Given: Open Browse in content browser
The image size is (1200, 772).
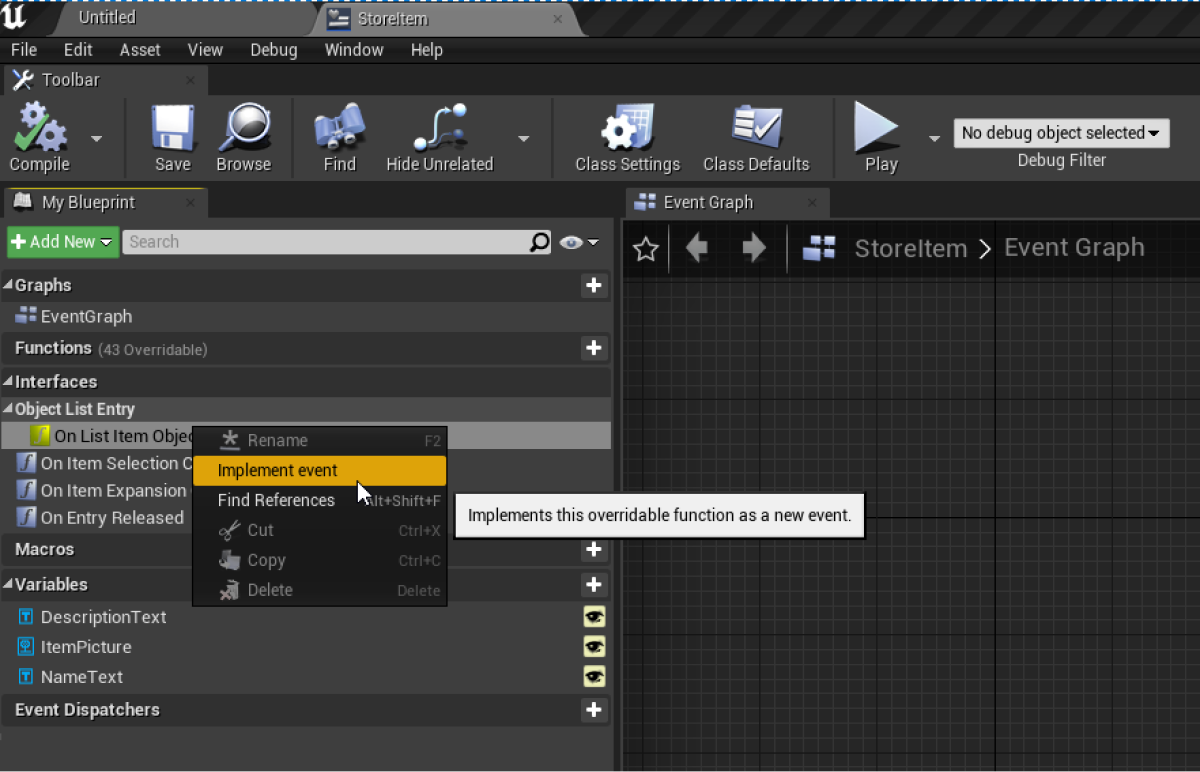Looking at the screenshot, I should coord(243,130).
